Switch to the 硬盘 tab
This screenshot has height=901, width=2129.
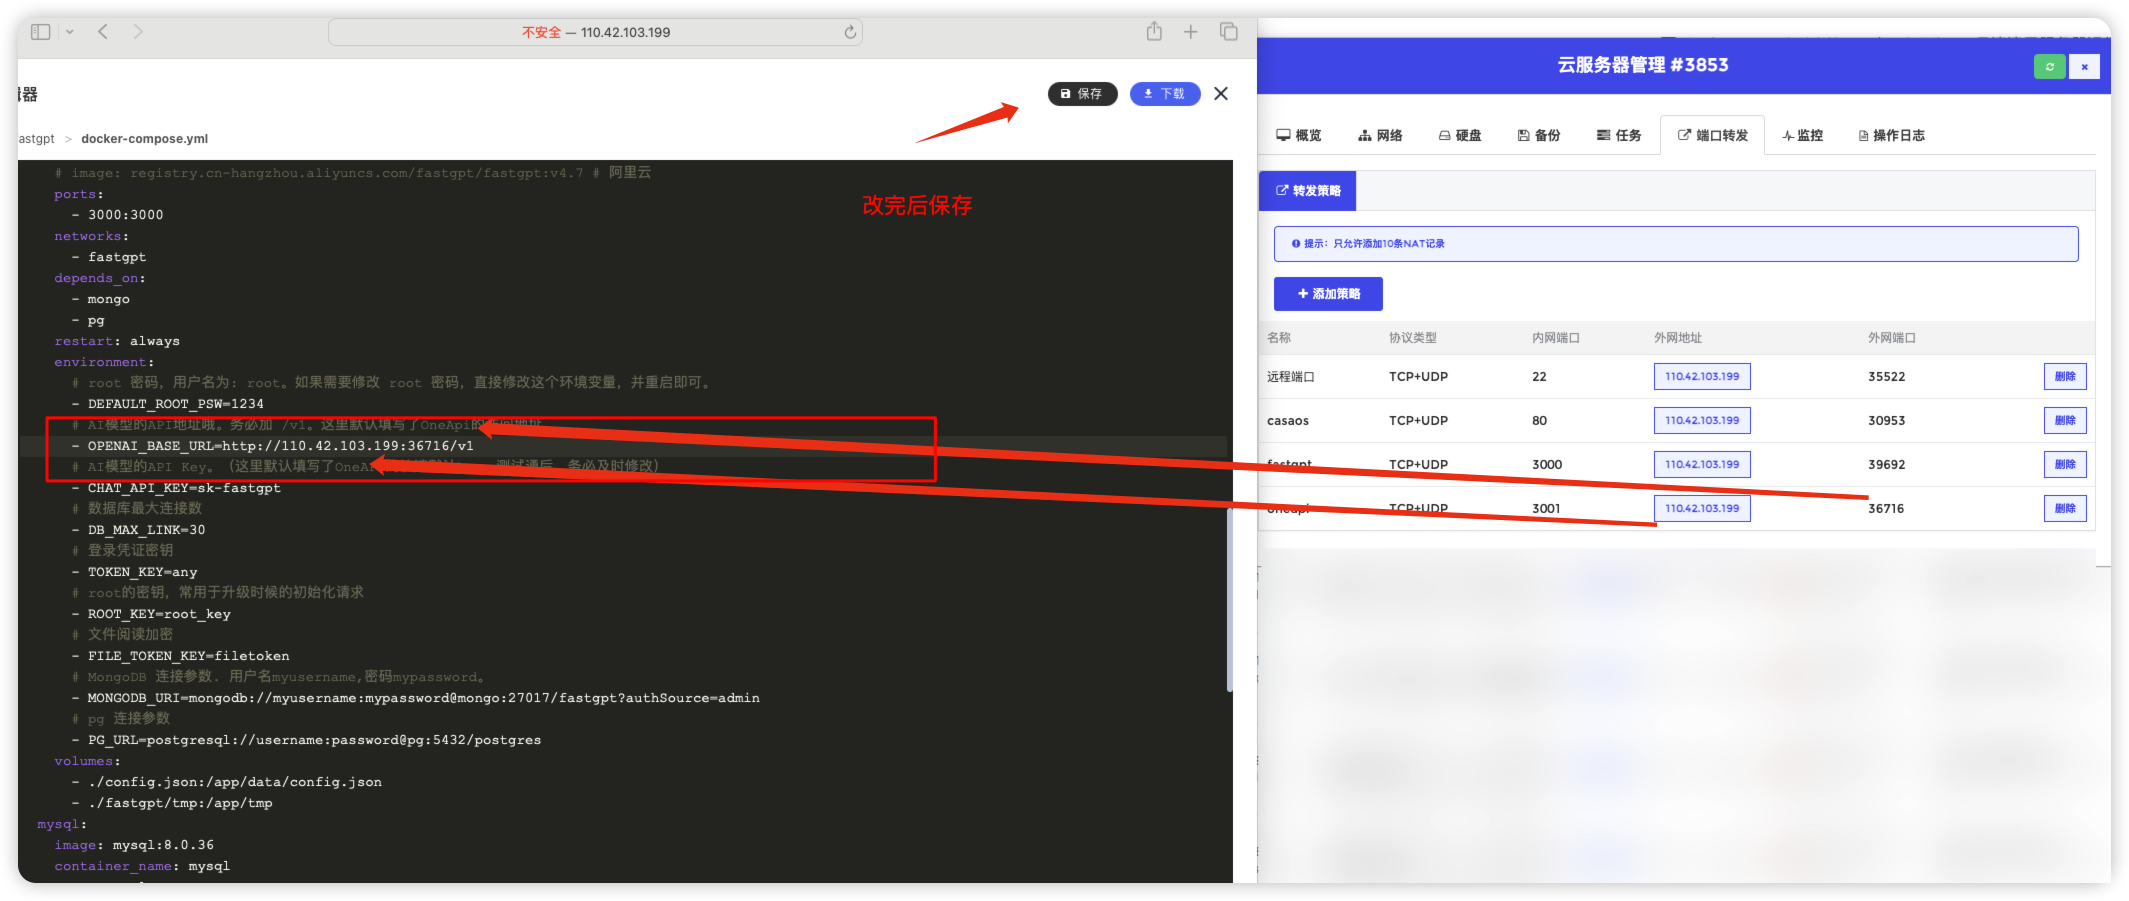(1460, 135)
